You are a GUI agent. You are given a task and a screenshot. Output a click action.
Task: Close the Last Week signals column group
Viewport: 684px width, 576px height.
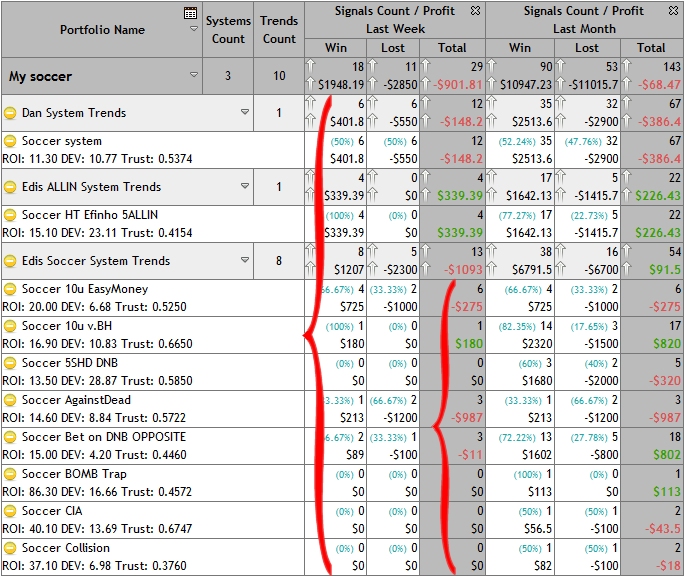(475, 11)
